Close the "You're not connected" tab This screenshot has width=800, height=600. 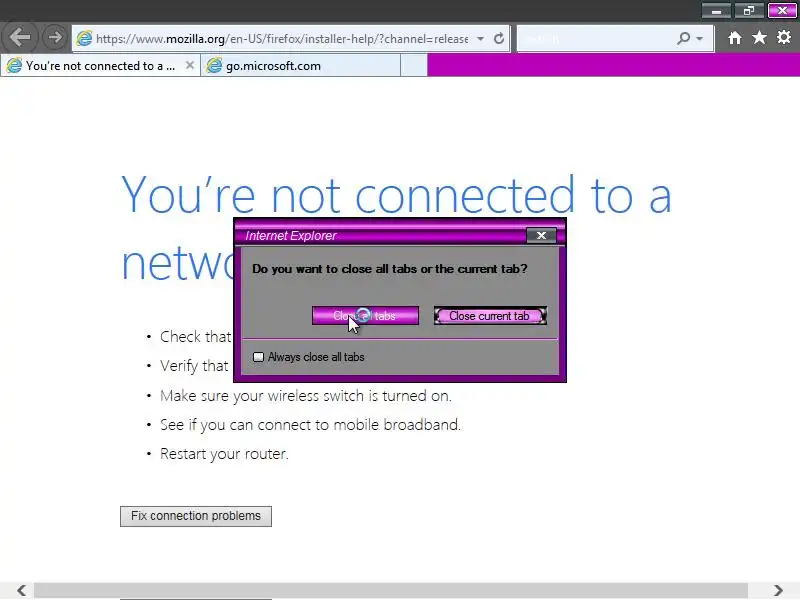tap(189, 65)
